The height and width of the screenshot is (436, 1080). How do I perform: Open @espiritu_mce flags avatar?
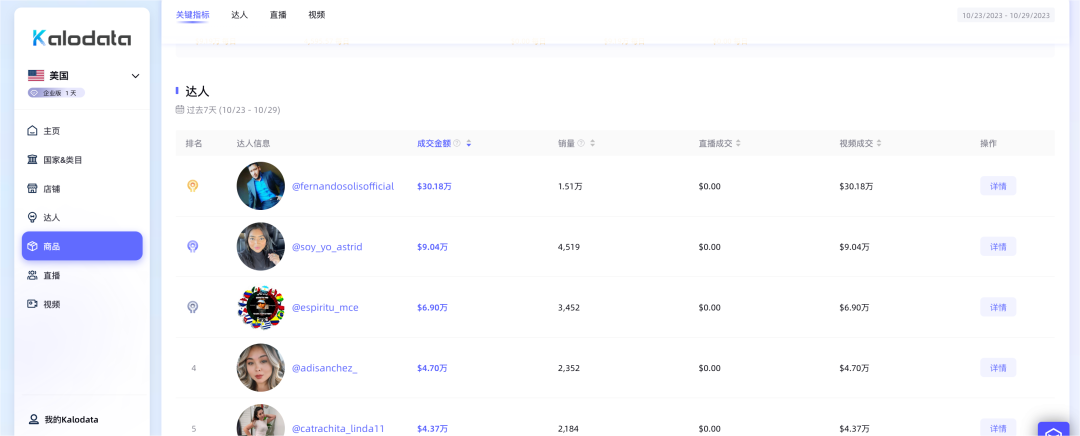[260, 307]
